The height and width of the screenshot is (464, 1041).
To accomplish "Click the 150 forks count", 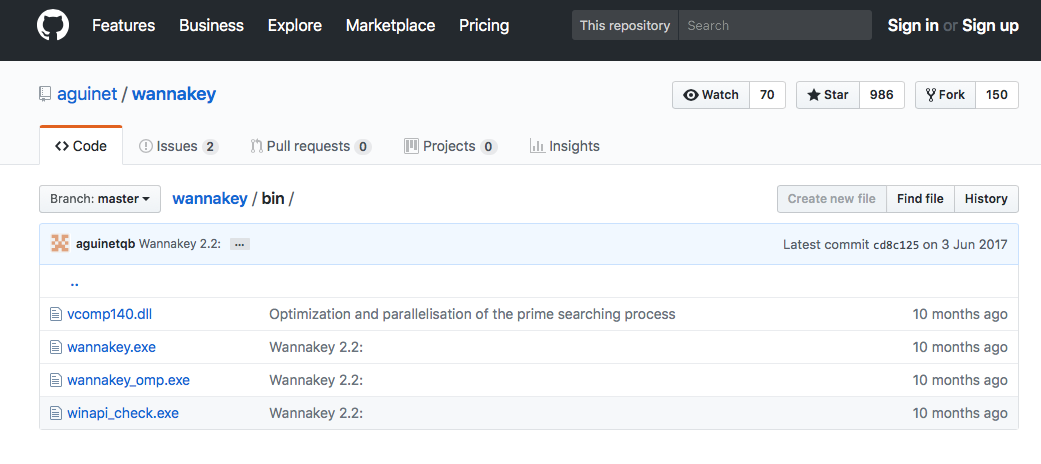I will tap(997, 95).
